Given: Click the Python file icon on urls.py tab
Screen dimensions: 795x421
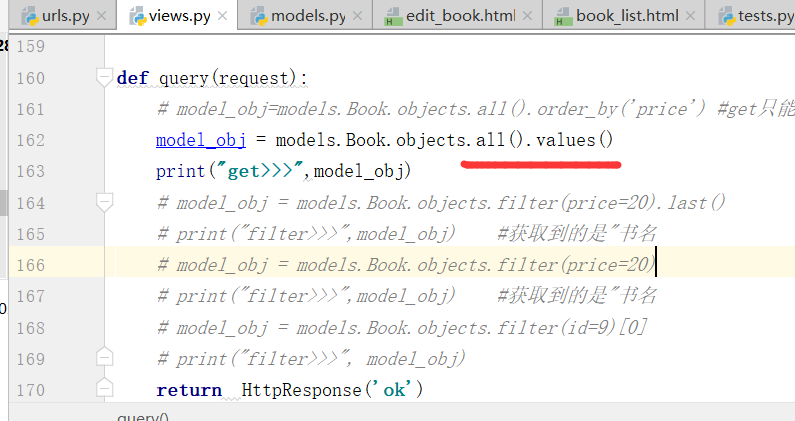Looking at the screenshot, I should [30, 16].
